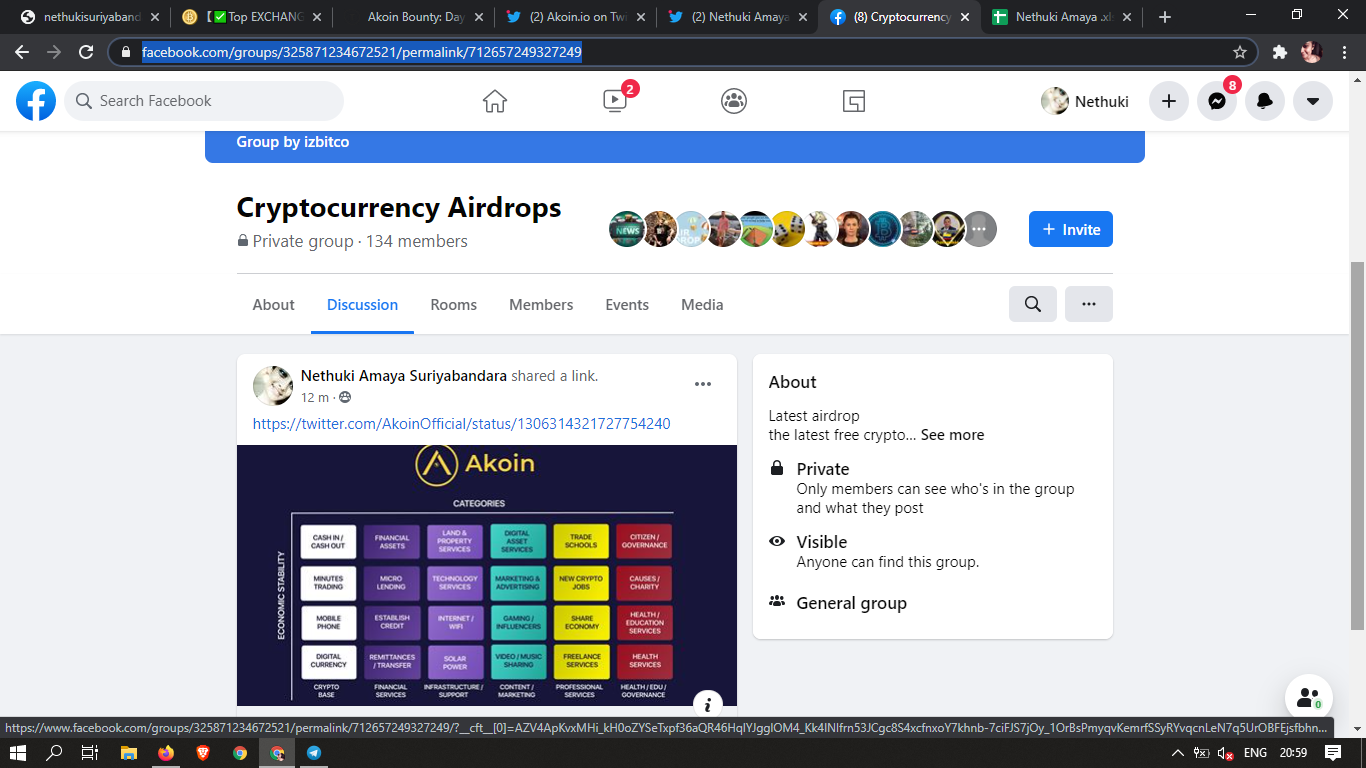This screenshot has height=768, width=1366.
Task: Open Brave browser from the taskbar
Action: (x=203, y=753)
